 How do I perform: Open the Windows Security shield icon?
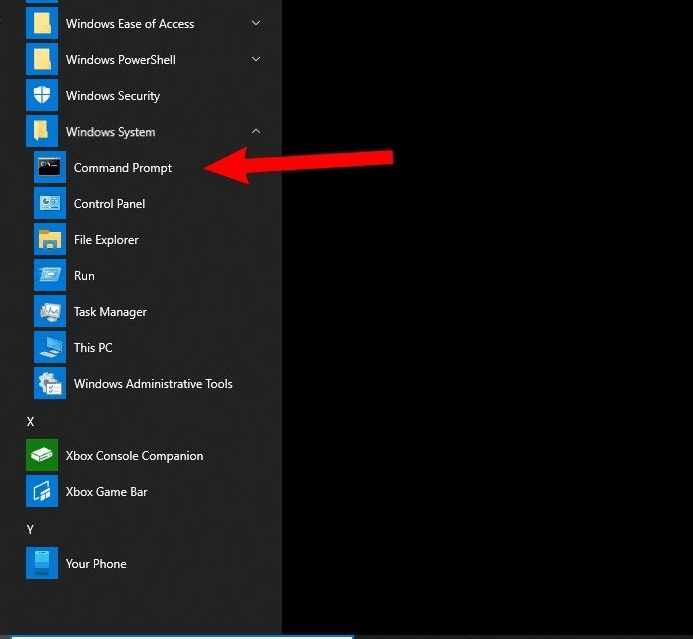41,96
